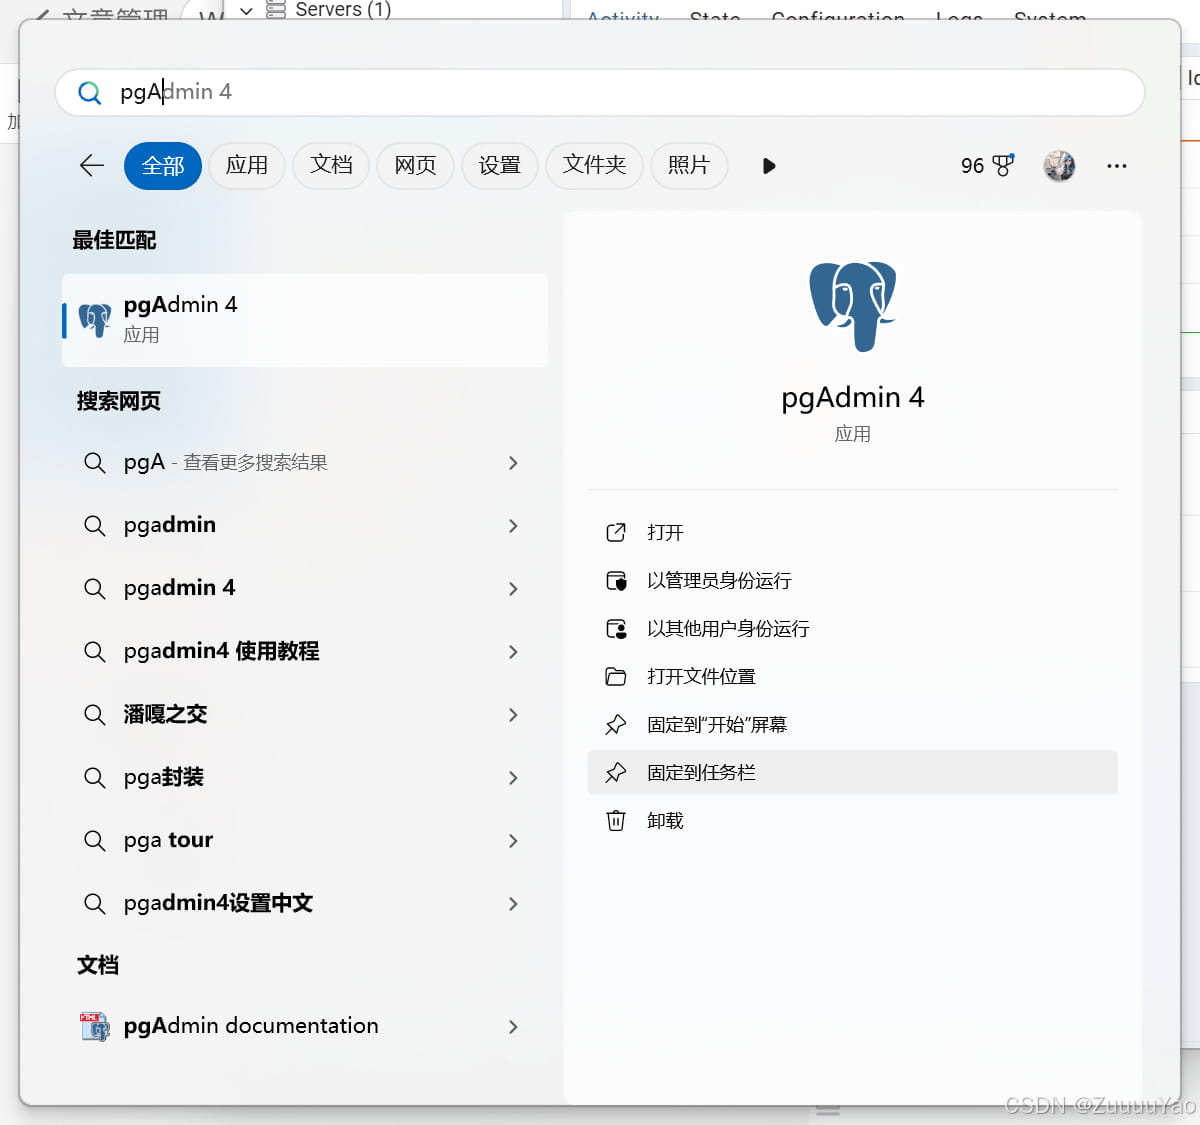Open the pgAdmin documentation result
This screenshot has width=1200, height=1125.
click(305, 1027)
